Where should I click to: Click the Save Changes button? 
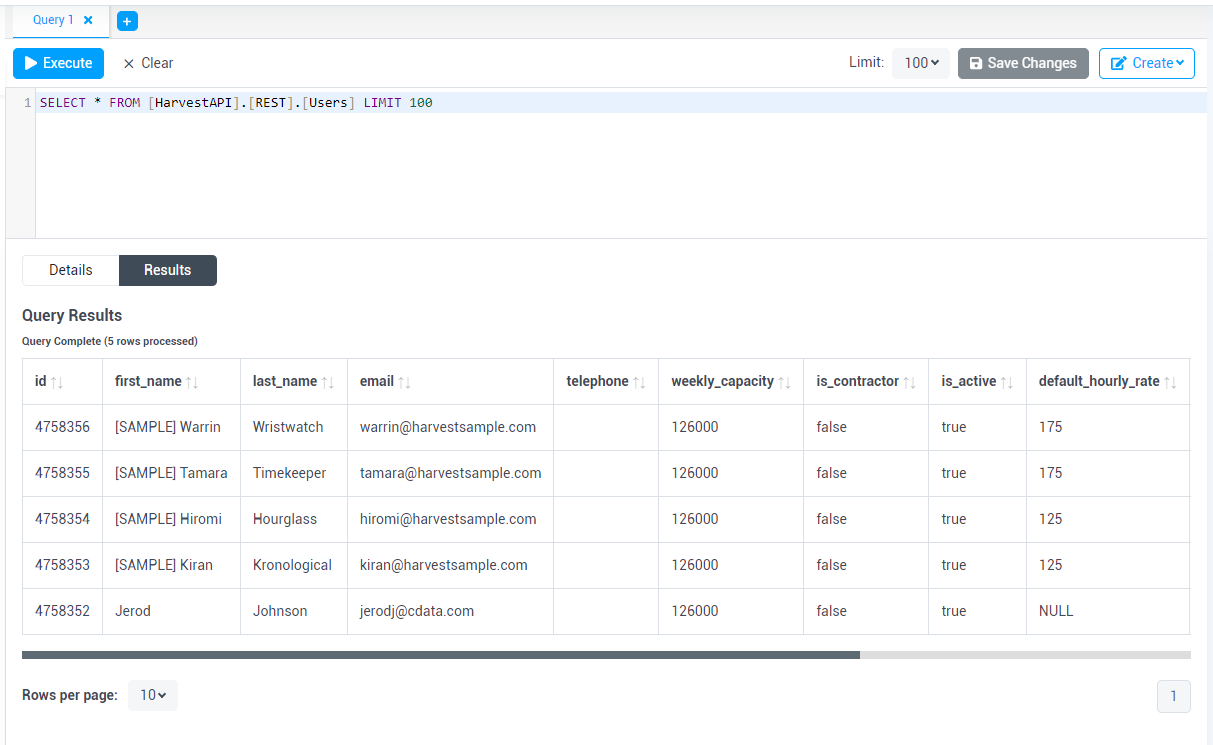pos(1023,63)
